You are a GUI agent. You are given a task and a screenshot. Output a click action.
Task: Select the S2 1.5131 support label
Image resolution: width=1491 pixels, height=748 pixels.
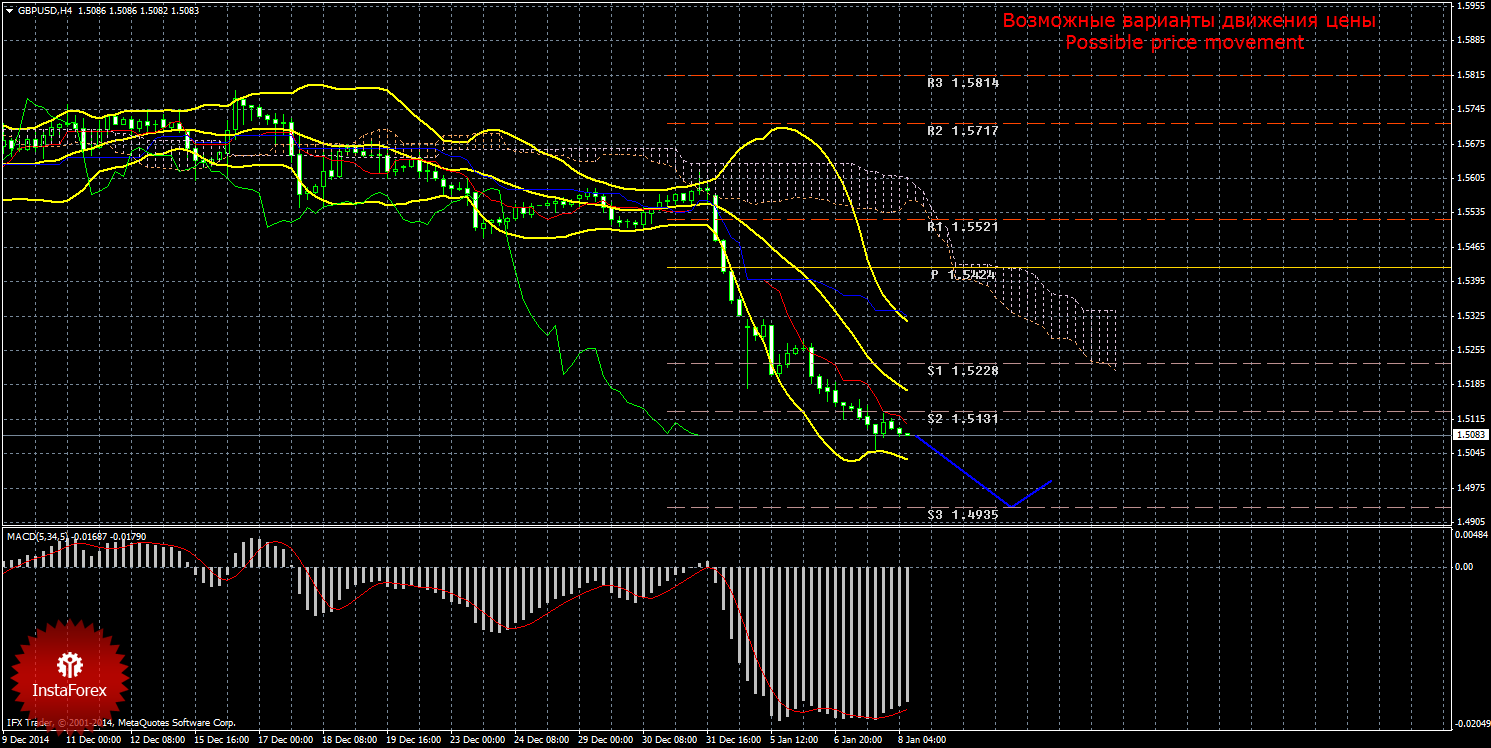pos(962,418)
